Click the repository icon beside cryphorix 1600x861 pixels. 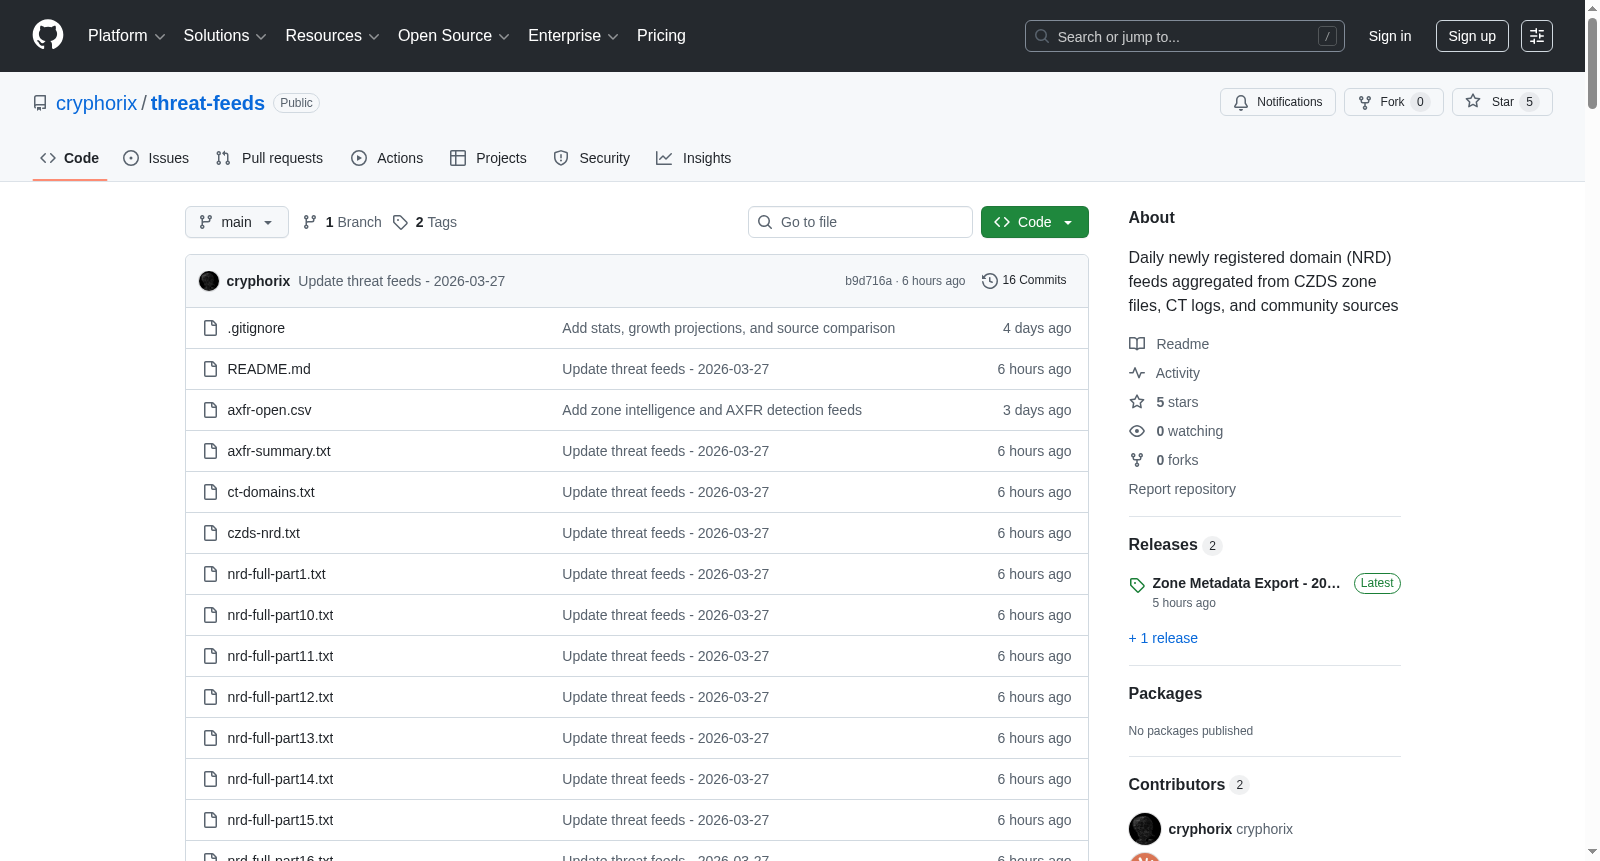pyautogui.click(x=40, y=103)
